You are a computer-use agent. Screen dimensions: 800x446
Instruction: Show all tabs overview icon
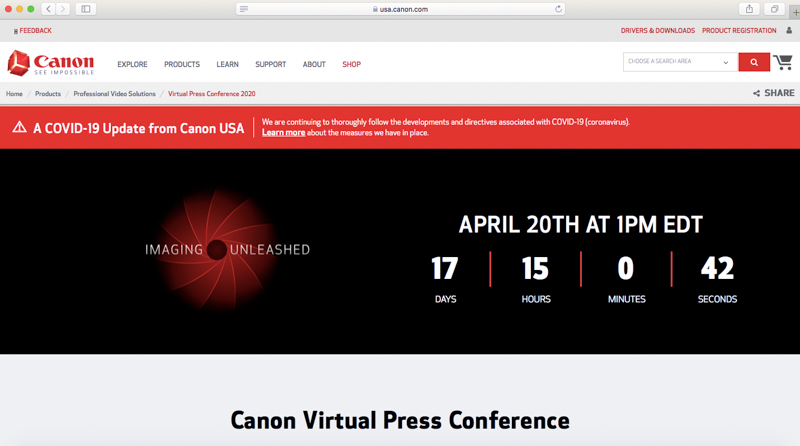tap(774, 9)
